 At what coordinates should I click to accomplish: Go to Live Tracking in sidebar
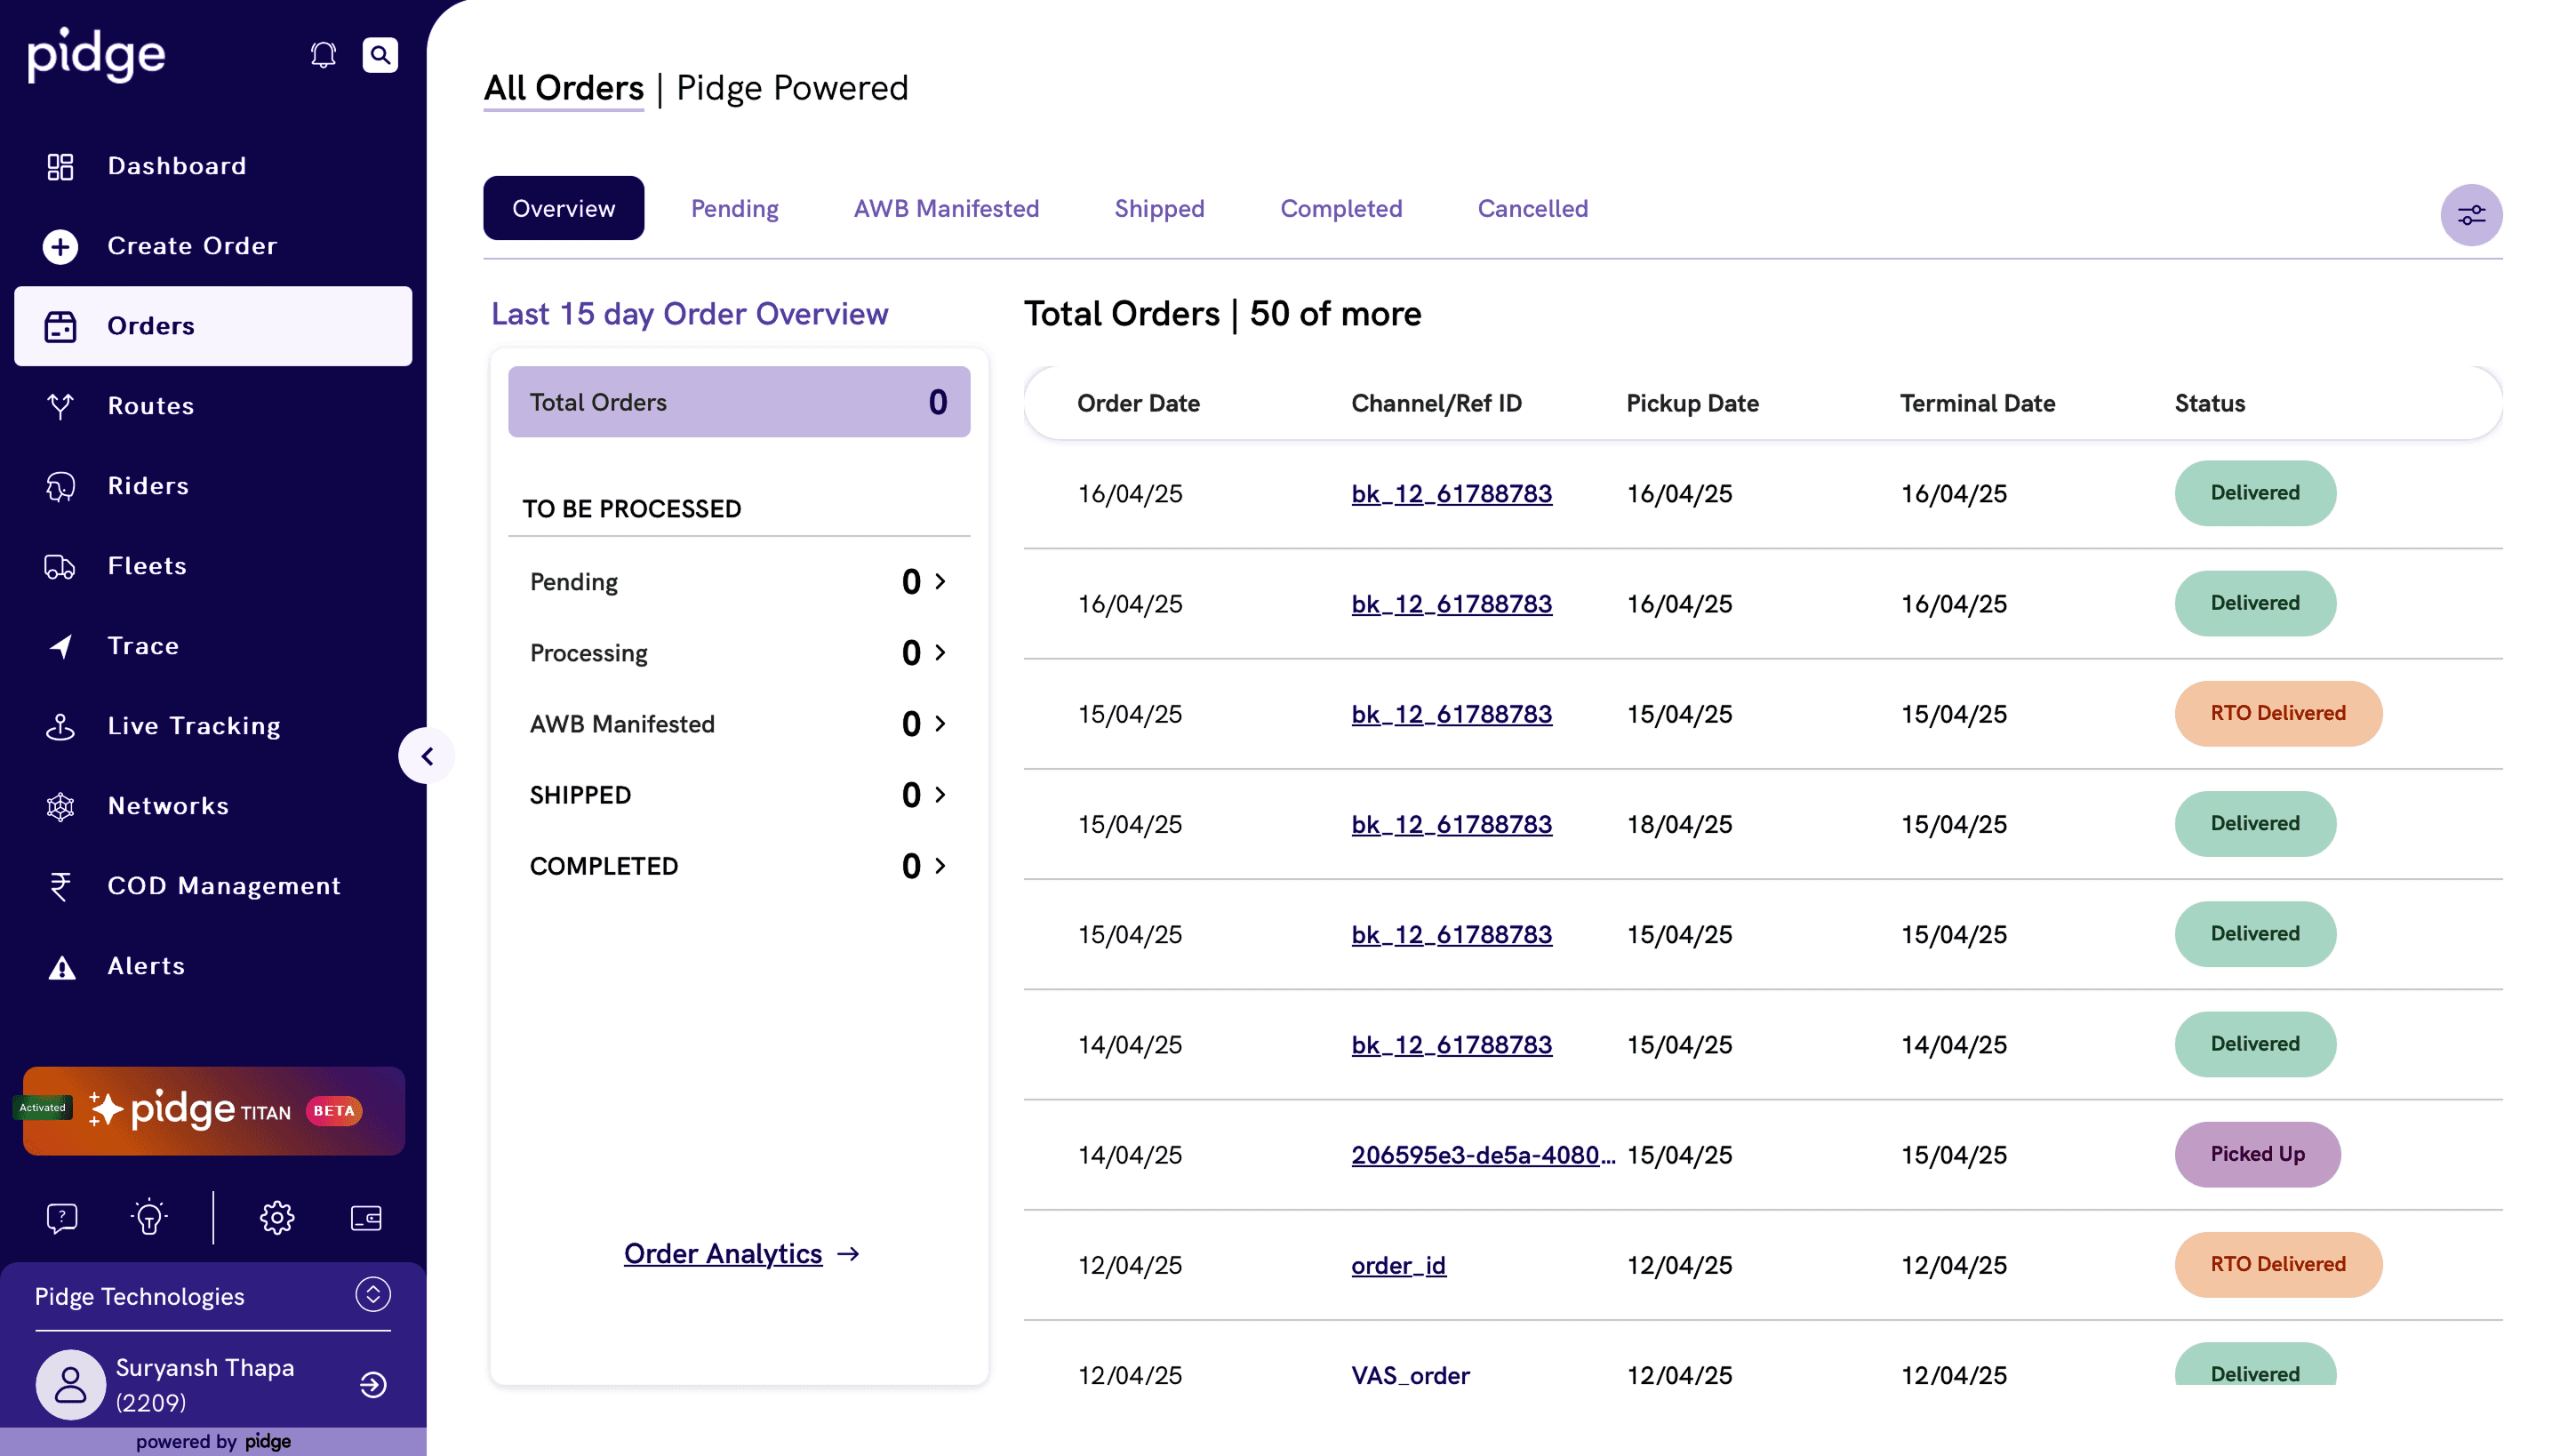[194, 726]
